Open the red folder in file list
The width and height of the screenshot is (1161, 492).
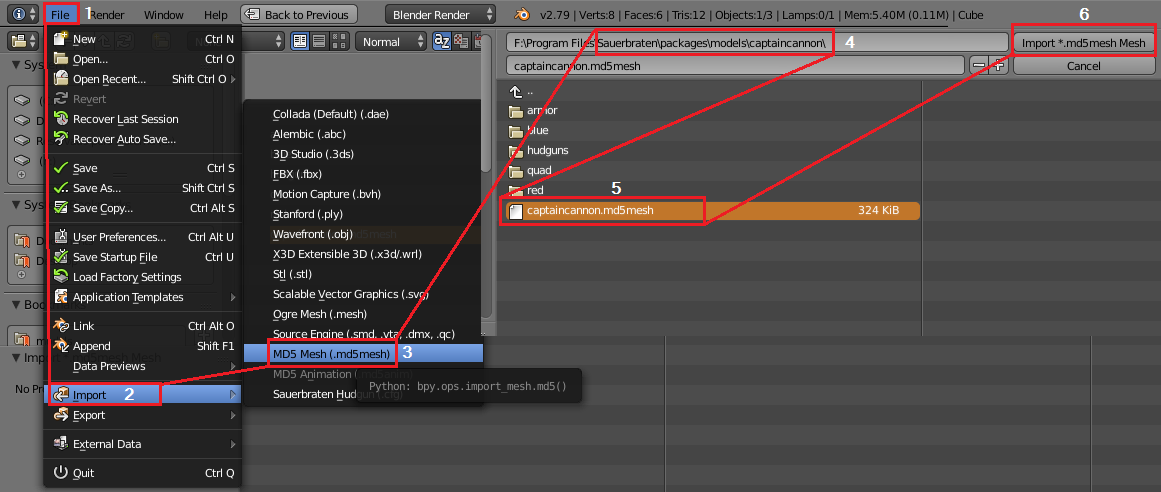coord(535,191)
